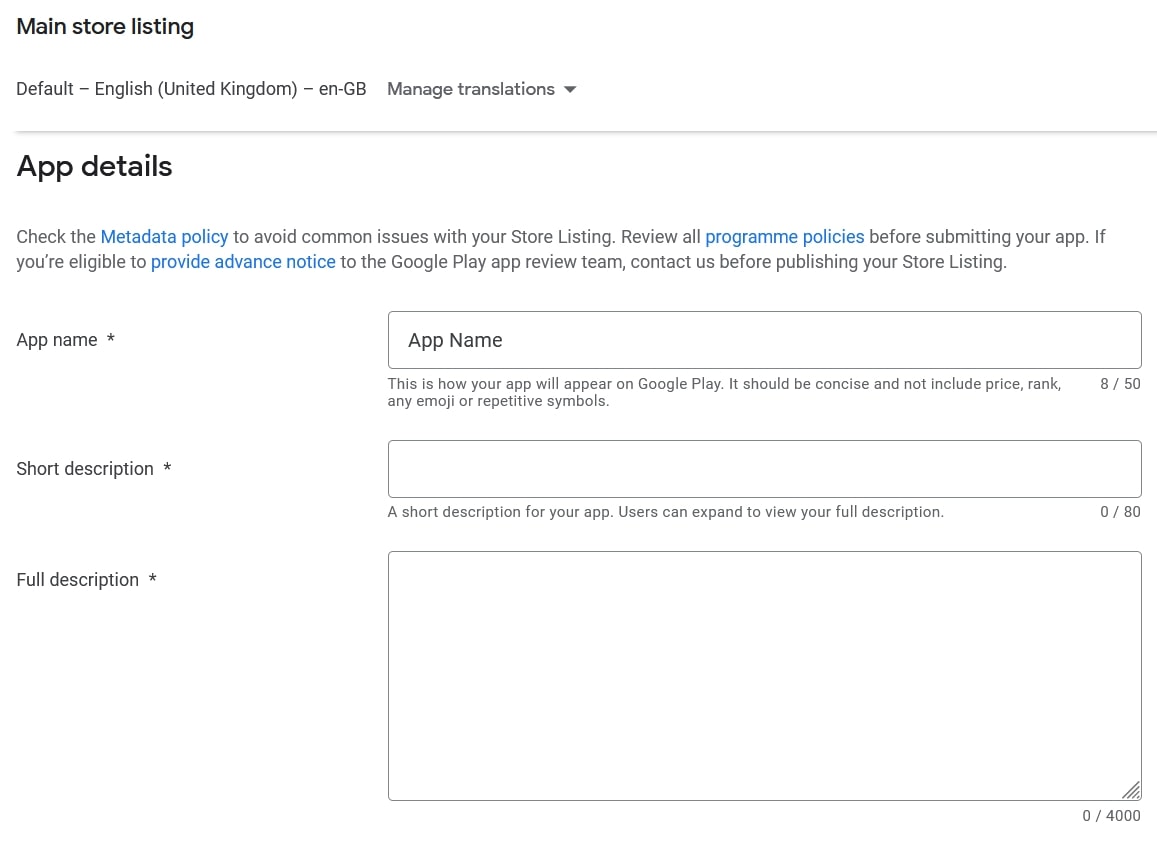Click into the App name input field
Screen dimensions: 1157x858
(x=764, y=340)
